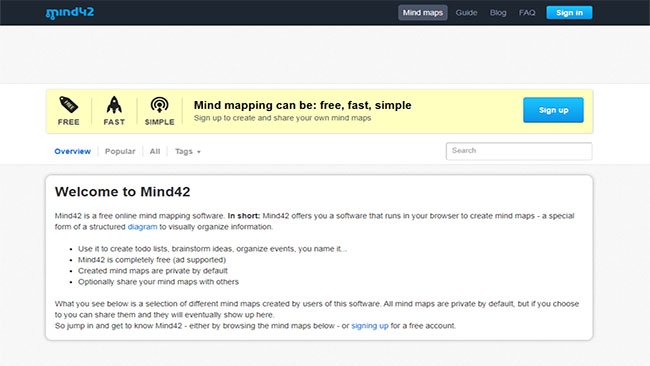
Task: Click the blue Sign up button
Action: pyautogui.click(x=553, y=110)
